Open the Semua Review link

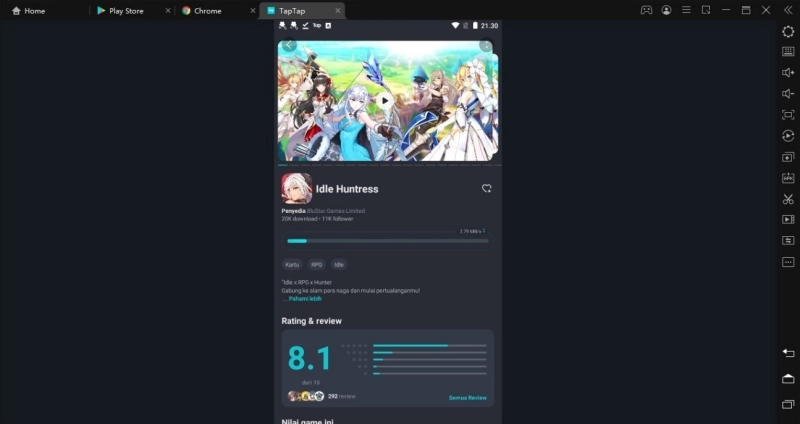468,398
